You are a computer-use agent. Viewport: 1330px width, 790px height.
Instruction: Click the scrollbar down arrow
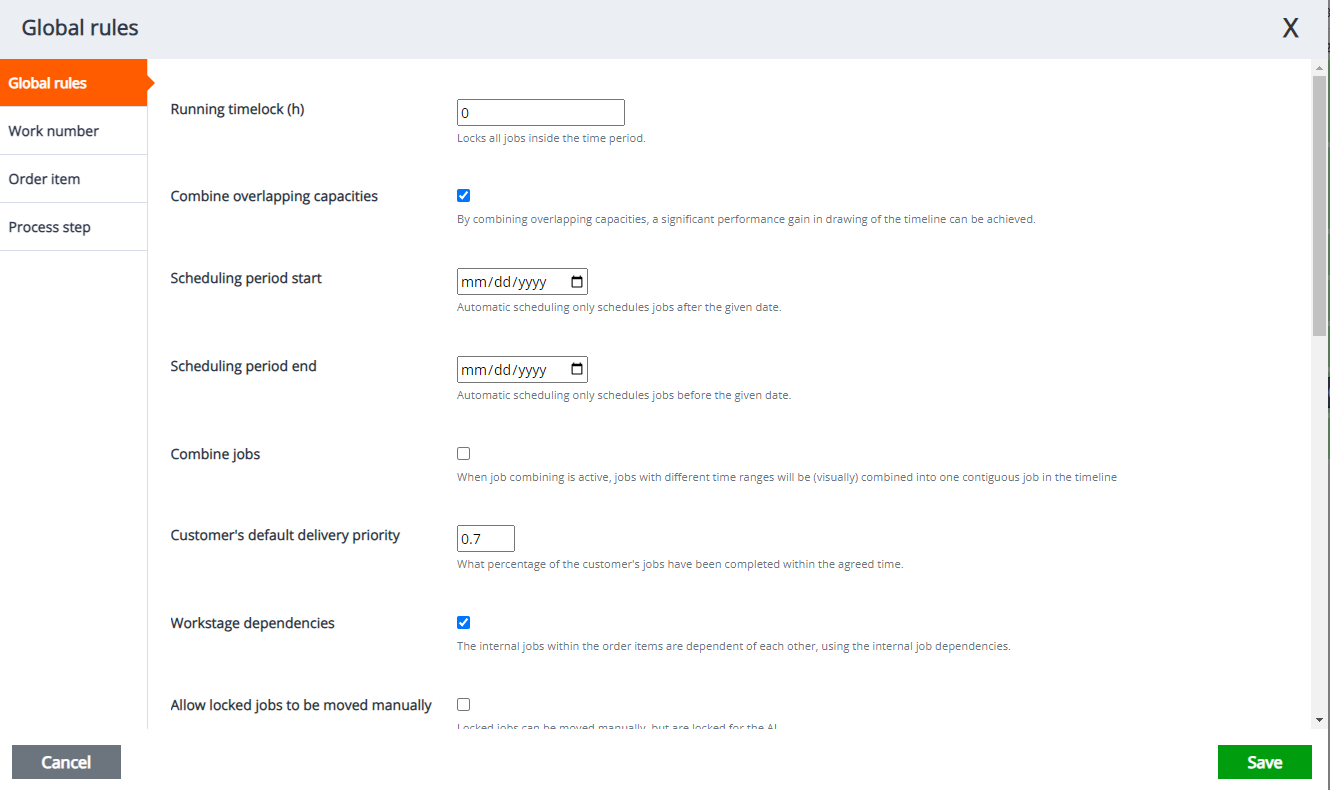1320,719
